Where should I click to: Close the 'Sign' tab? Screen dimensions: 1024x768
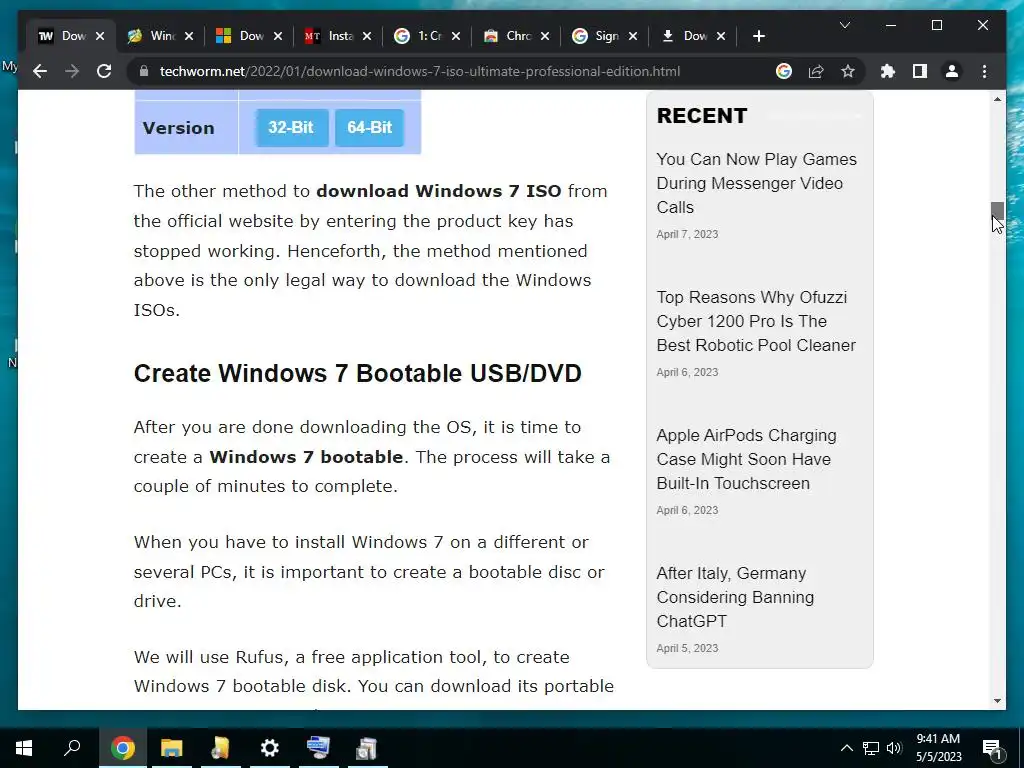(633, 37)
